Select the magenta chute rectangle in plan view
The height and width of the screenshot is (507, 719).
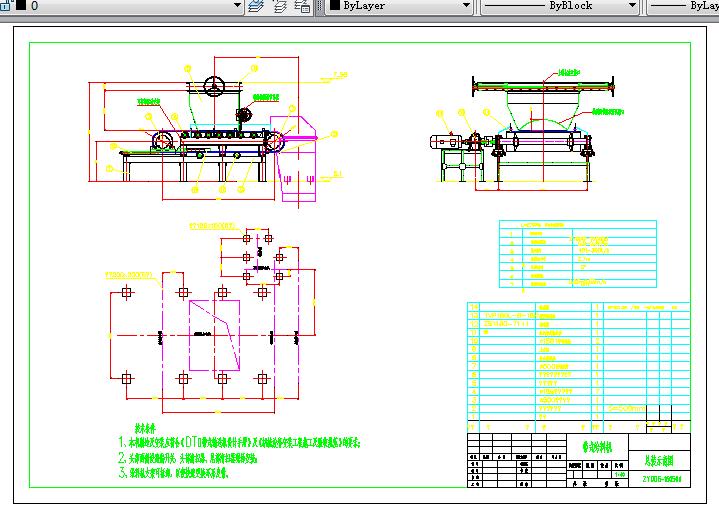(x=214, y=335)
